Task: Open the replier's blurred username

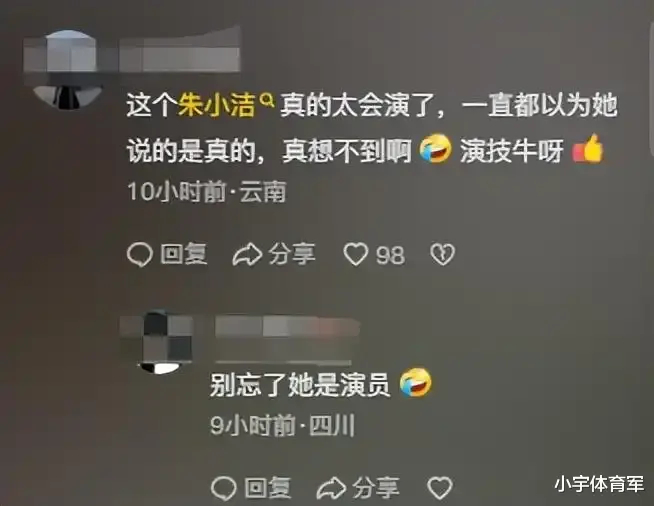Action: click(x=287, y=331)
